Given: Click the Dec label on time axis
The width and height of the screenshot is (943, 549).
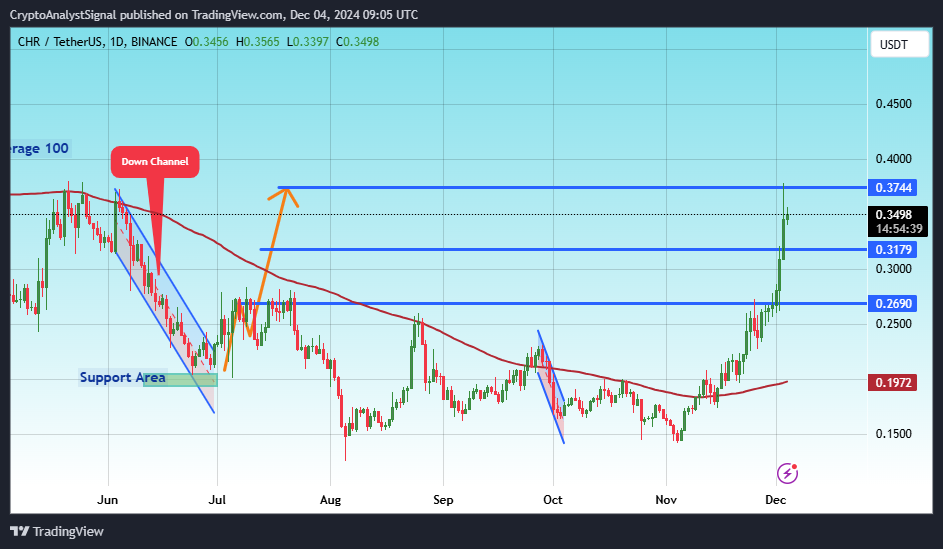Looking at the screenshot, I should pyautogui.click(x=776, y=500).
